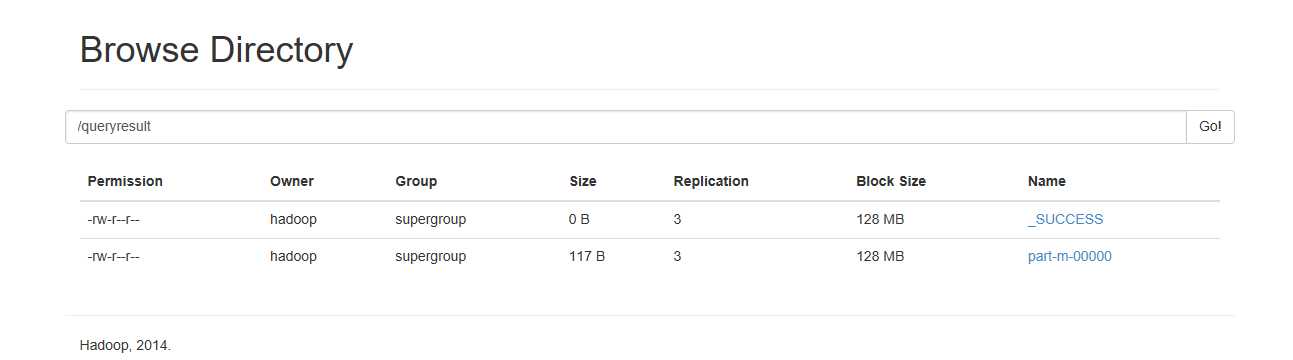Viewport: 1293px width, 360px height.
Task: Click the Permission column header
Action: point(125,182)
